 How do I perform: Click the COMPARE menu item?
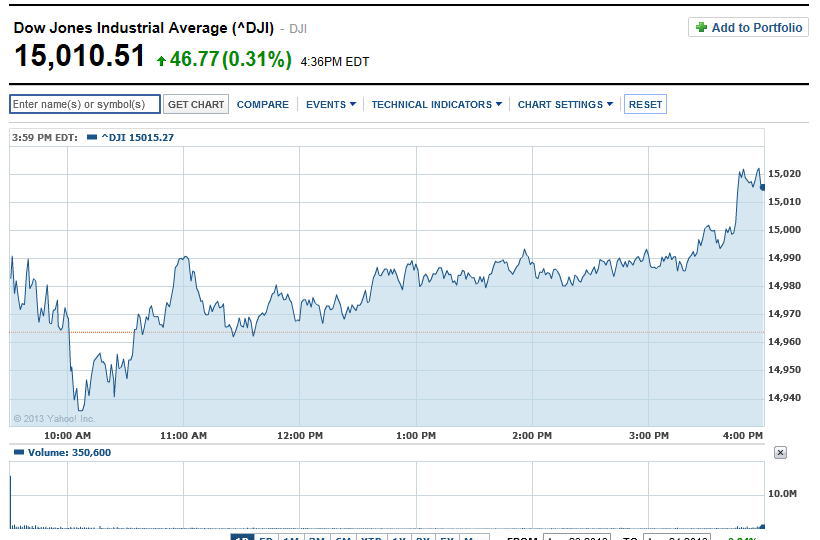[x=263, y=105]
